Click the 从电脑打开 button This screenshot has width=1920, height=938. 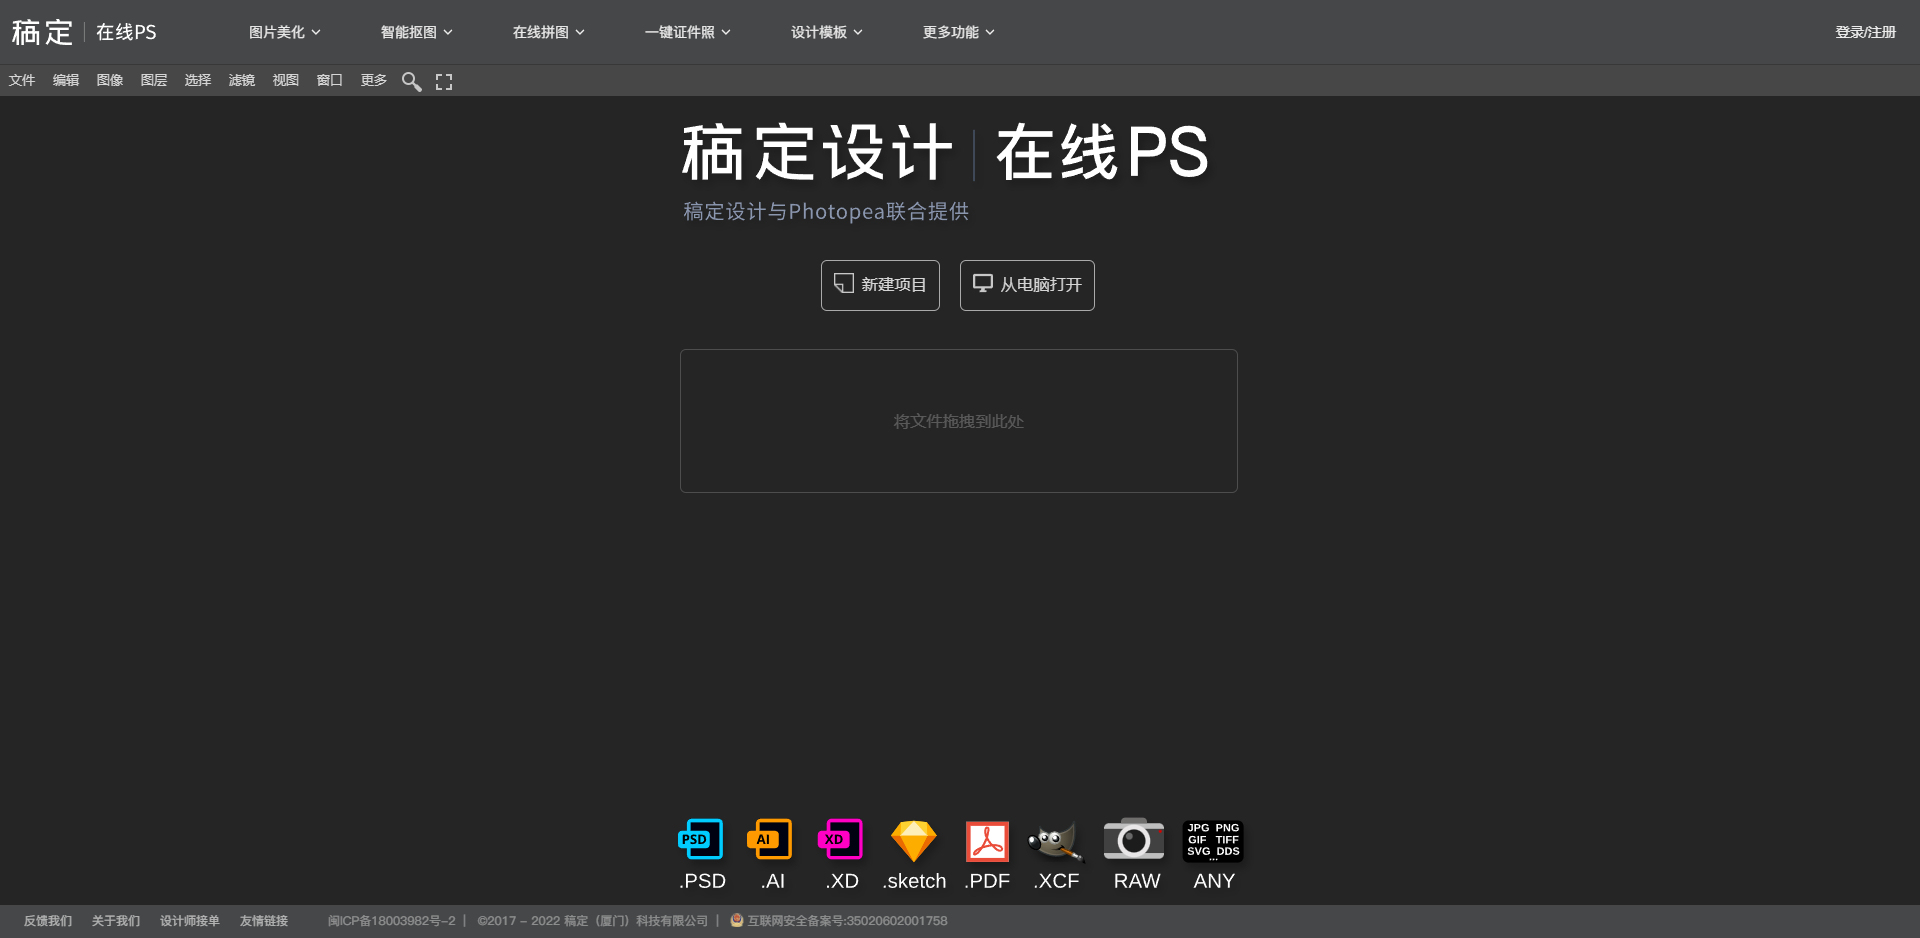[1027, 285]
